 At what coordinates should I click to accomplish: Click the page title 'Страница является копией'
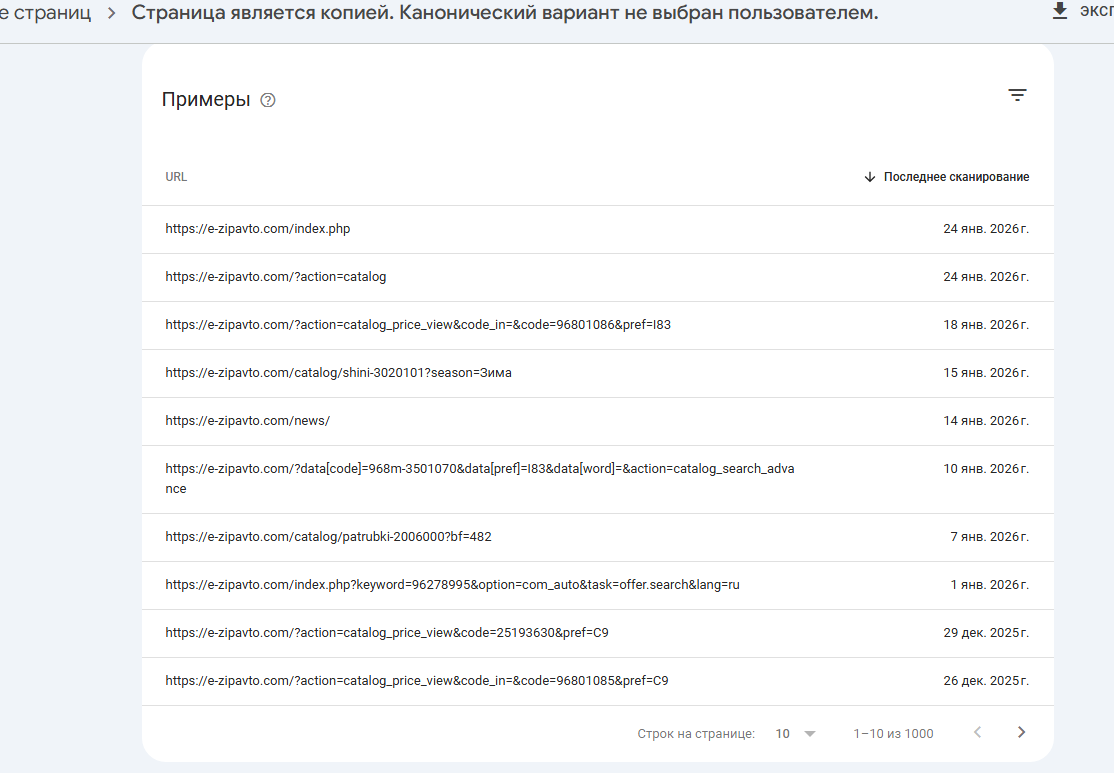[504, 13]
